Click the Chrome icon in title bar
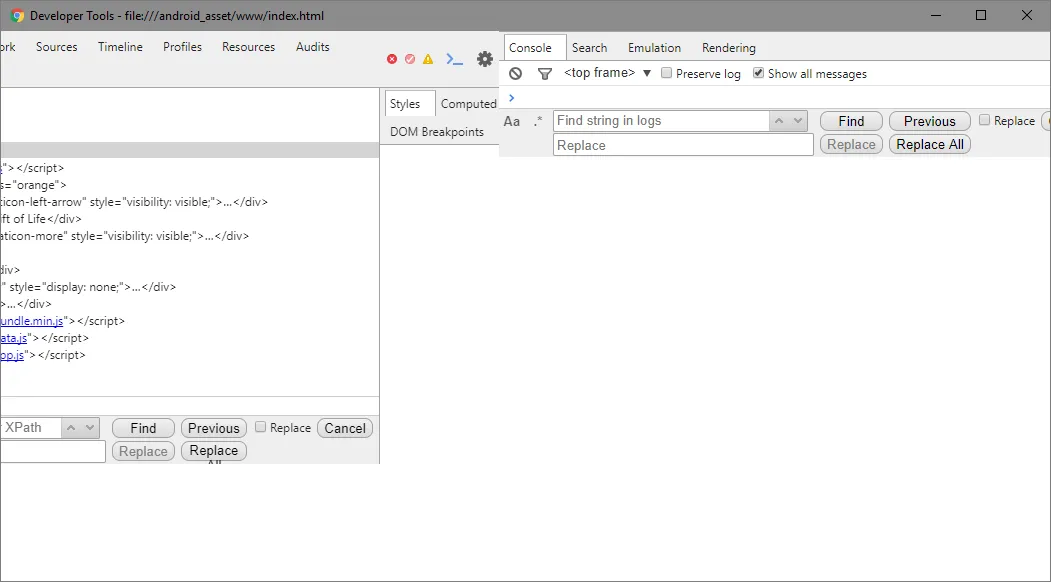Screen dimensions: 1051x582 click(x=17, y=15)
